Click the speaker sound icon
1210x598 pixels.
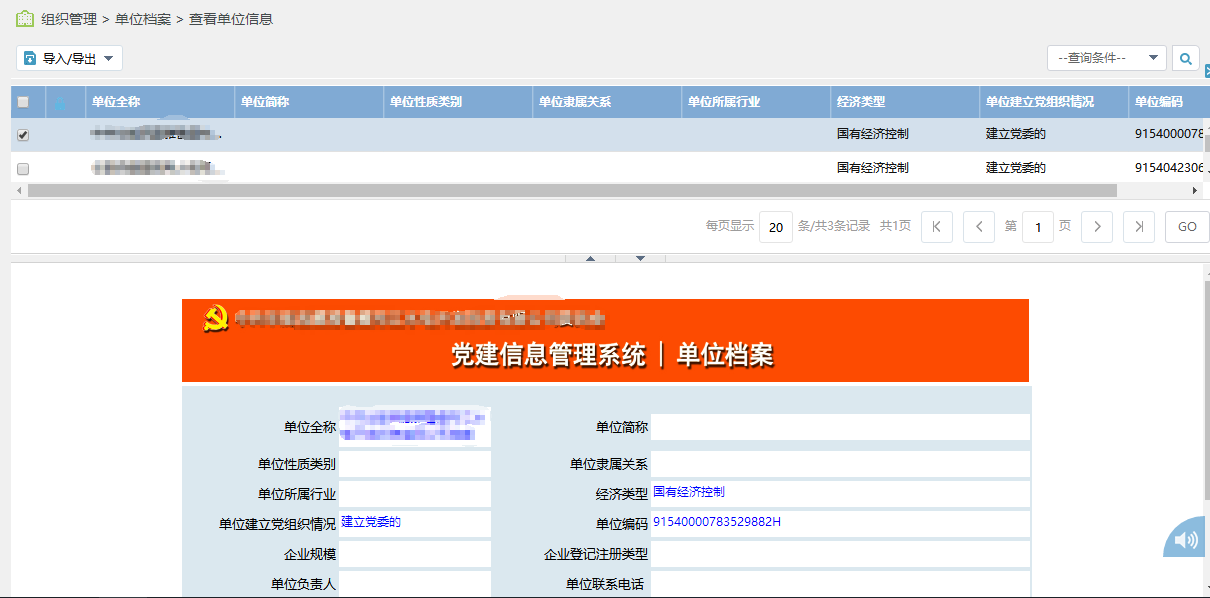[x=1186, y=540]
